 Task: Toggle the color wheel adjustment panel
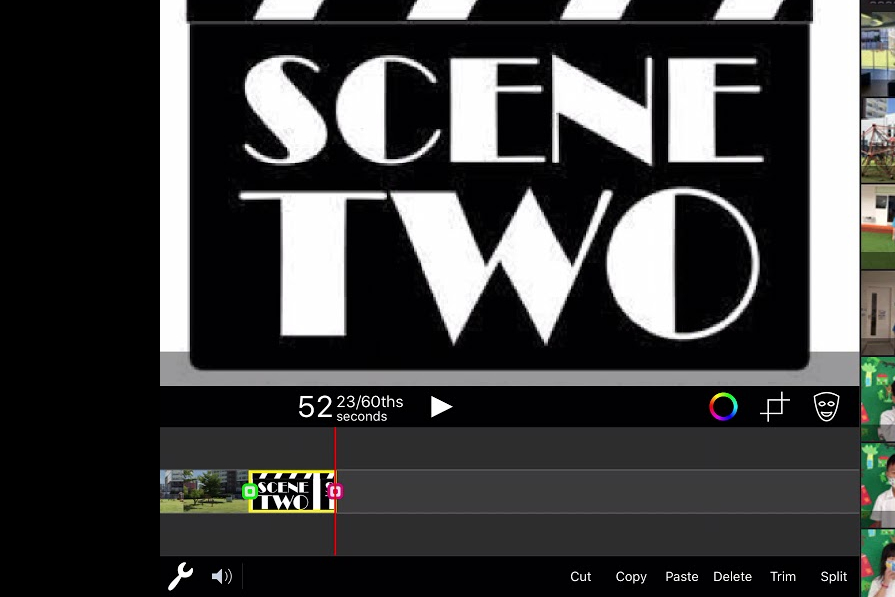723,406
